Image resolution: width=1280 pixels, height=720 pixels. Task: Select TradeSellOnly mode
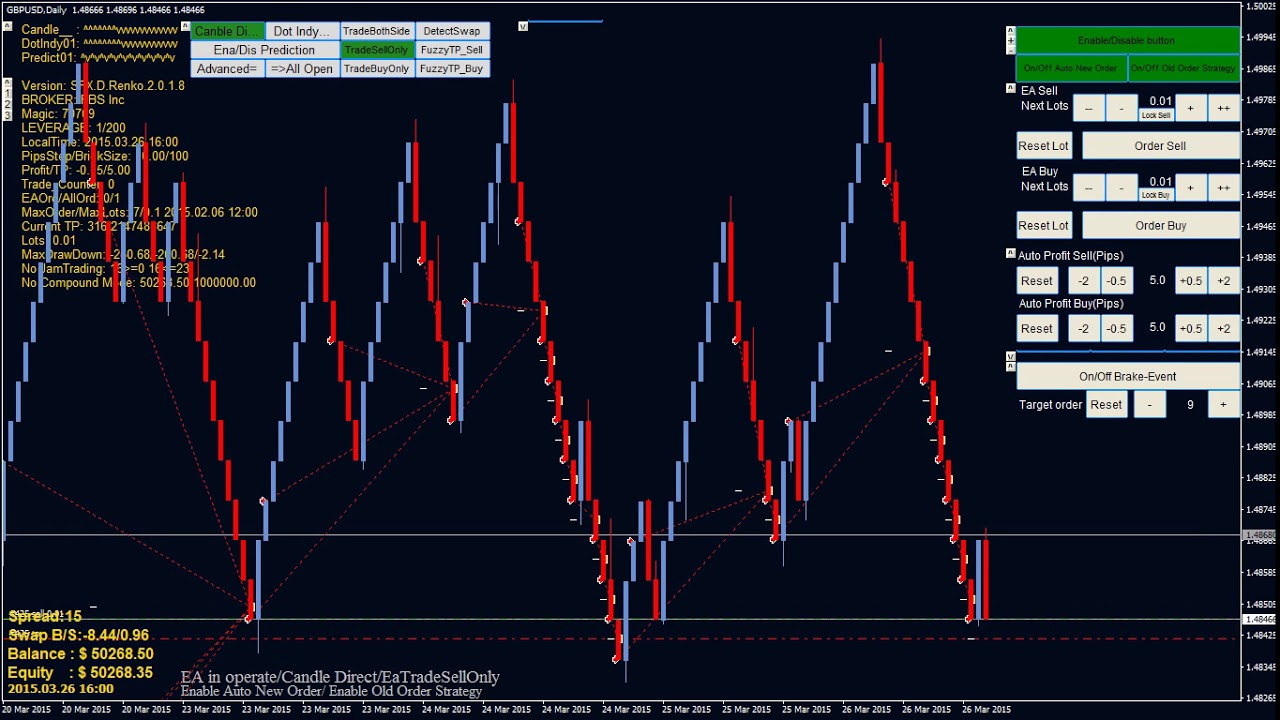(377, 50)
